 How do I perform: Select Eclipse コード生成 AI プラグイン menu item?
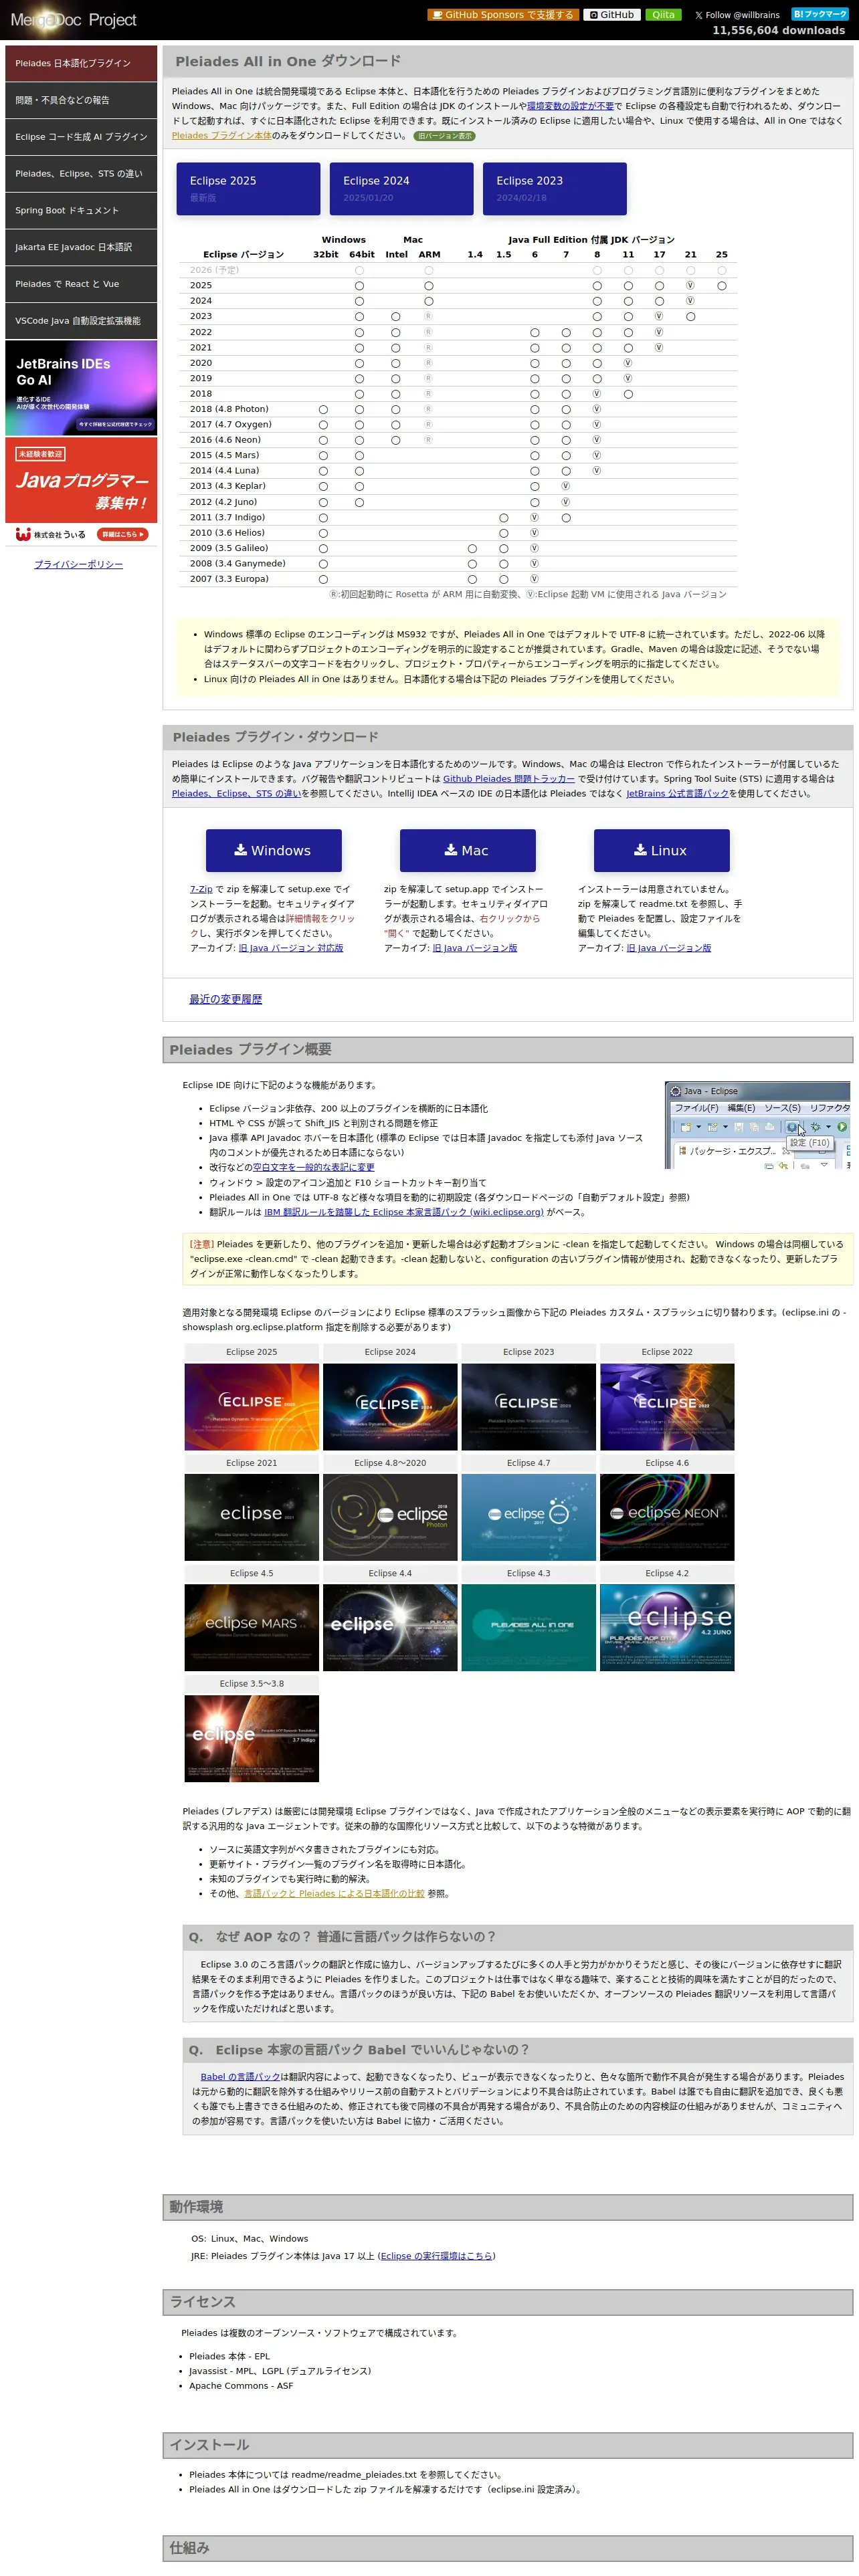coord(81,137)
